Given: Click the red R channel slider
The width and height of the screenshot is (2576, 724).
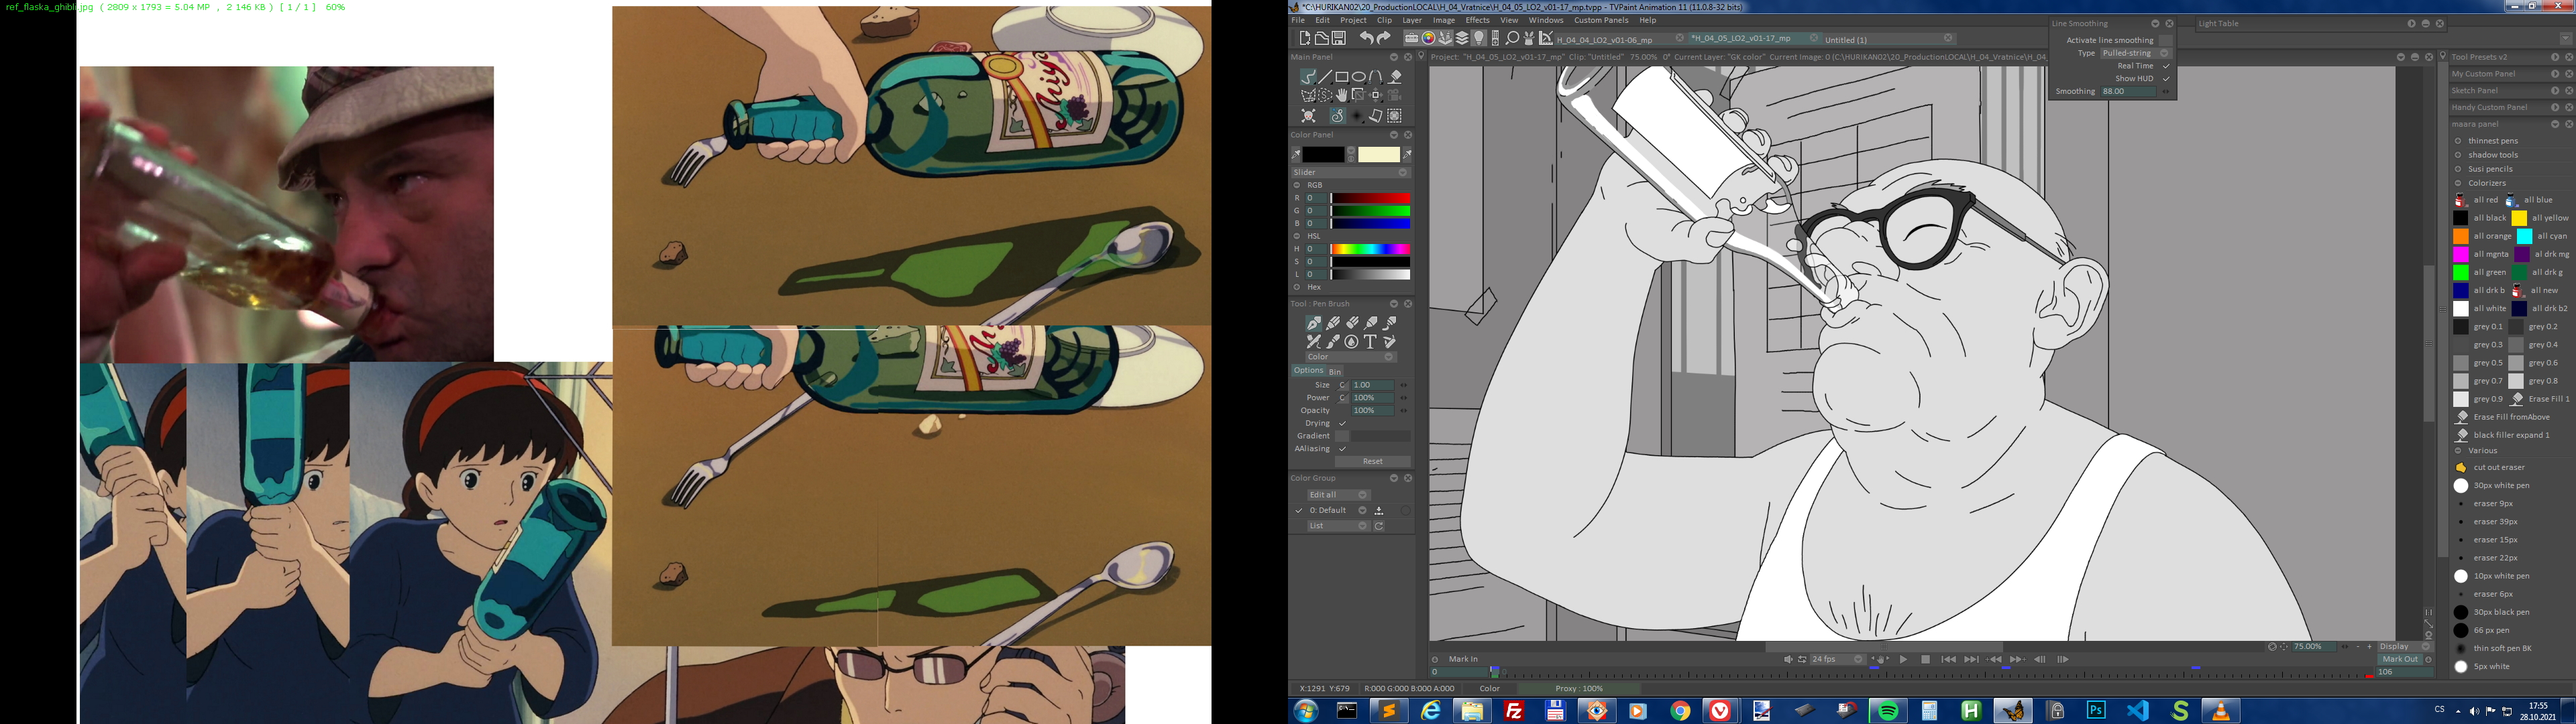Looking at the screenshot, I should tap(1370, 198).
